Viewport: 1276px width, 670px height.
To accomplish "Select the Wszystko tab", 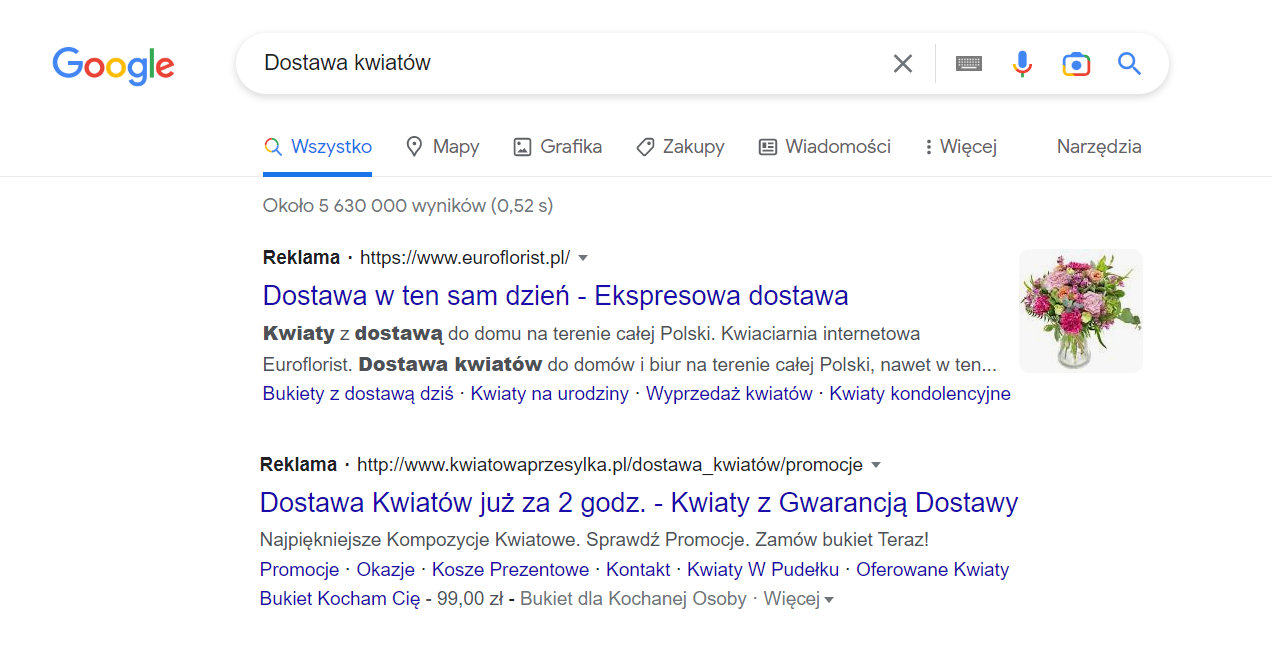I will point(318,147).
